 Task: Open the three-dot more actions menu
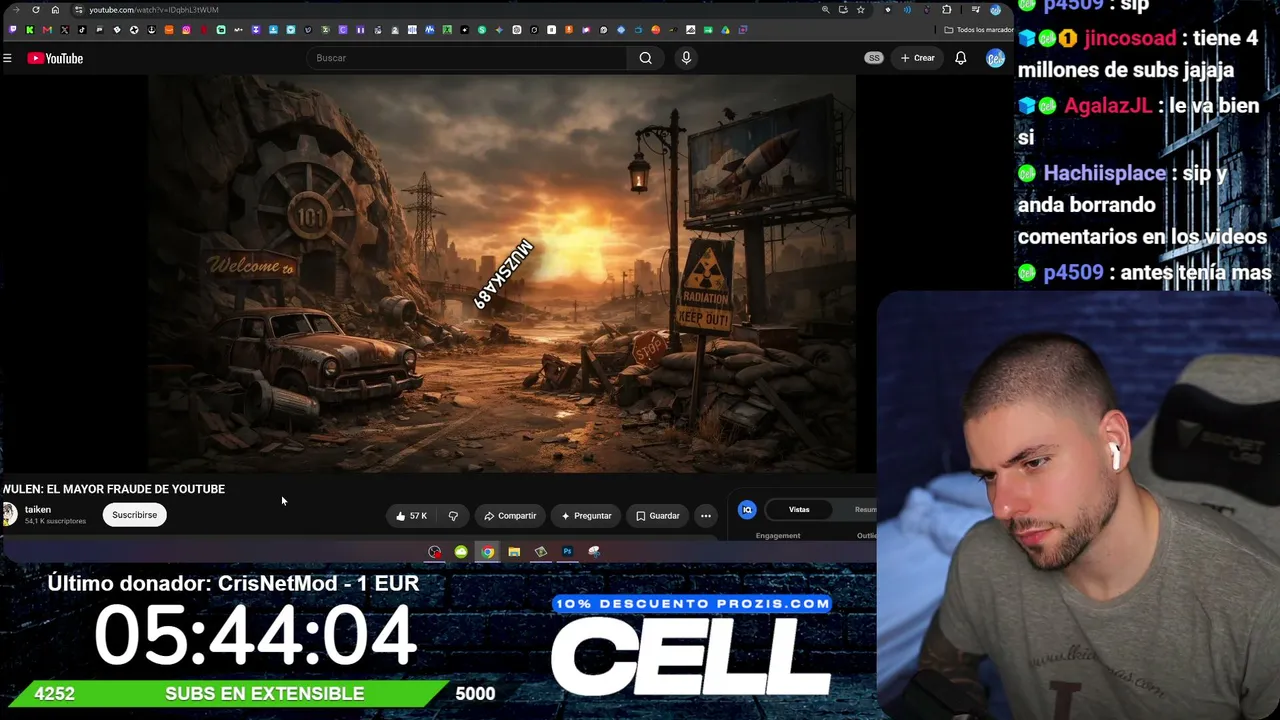(x=706, y=516)
